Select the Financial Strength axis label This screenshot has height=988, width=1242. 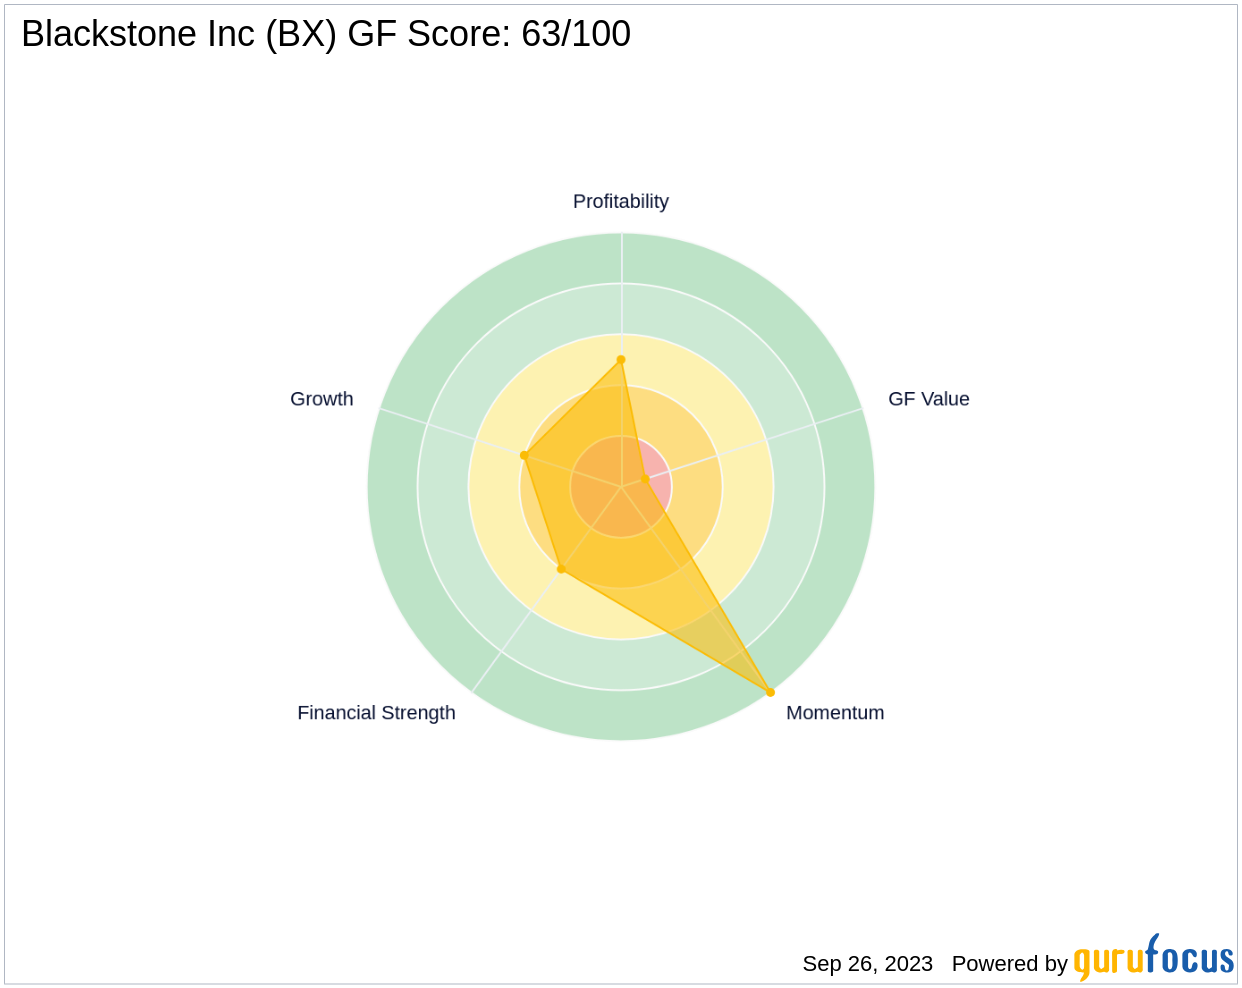376,713
